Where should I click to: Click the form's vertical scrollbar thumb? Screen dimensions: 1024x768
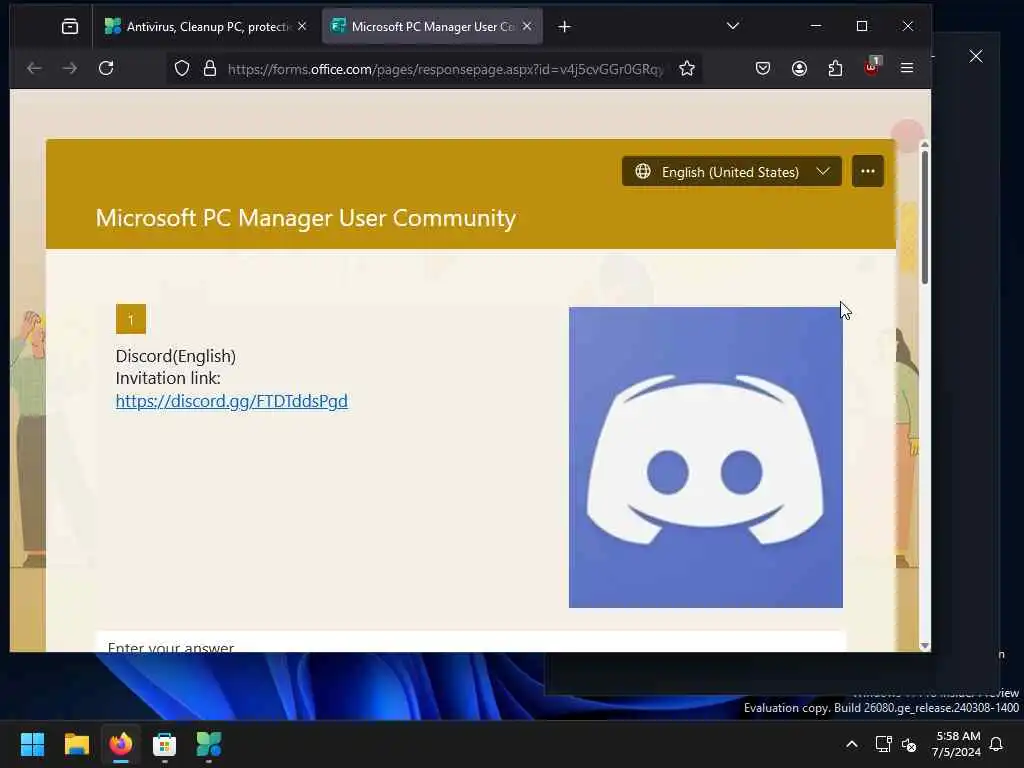[924, 217]
